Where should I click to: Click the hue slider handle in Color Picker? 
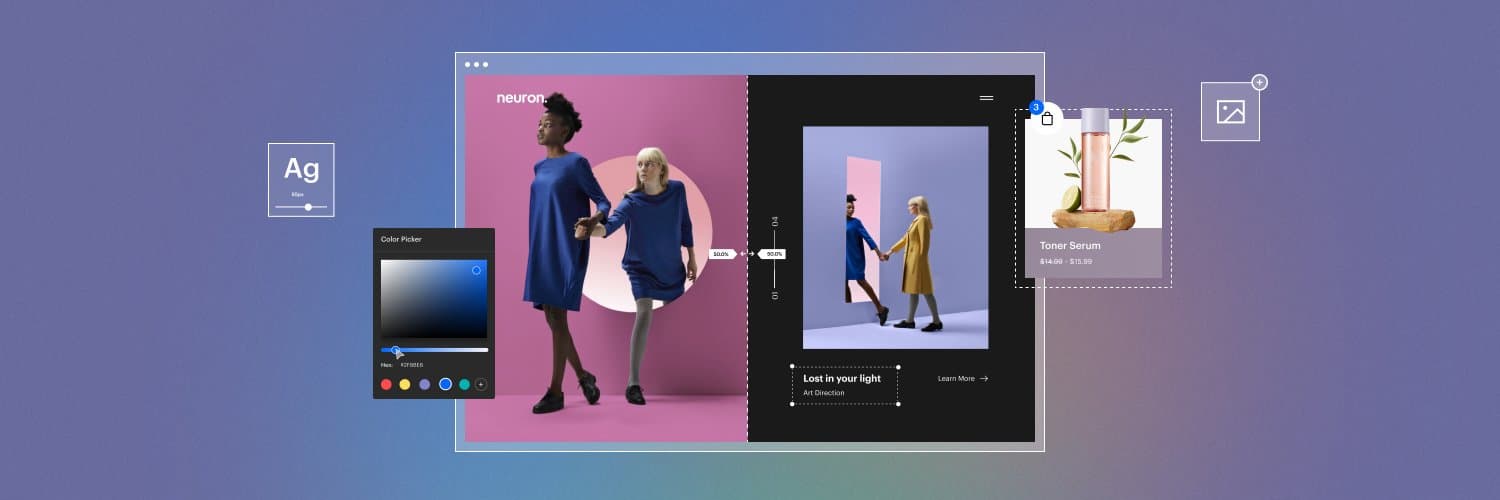click(396, 350)
